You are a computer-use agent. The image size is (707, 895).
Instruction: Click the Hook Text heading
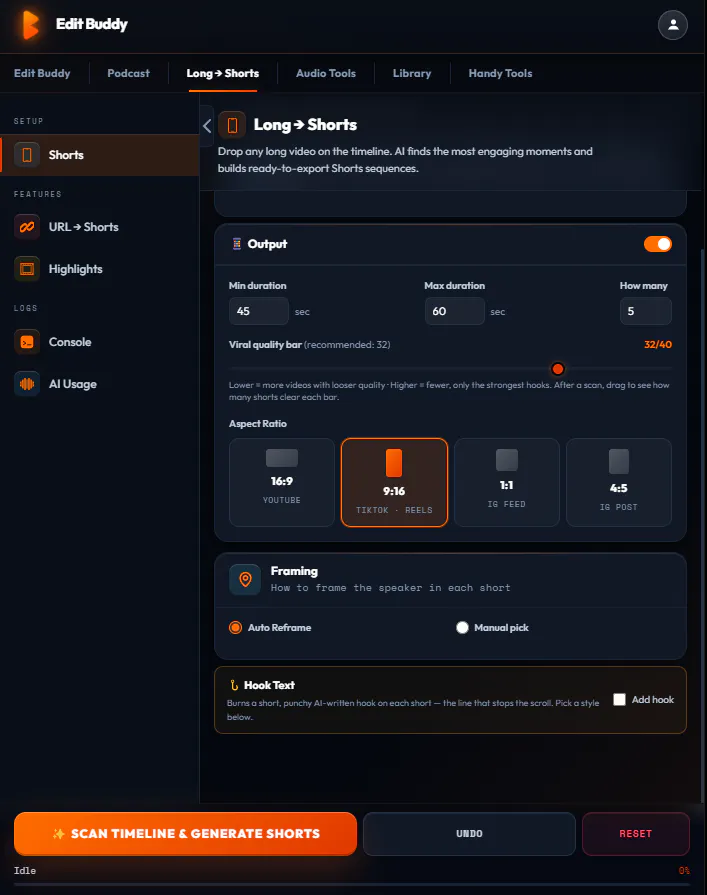269,685
